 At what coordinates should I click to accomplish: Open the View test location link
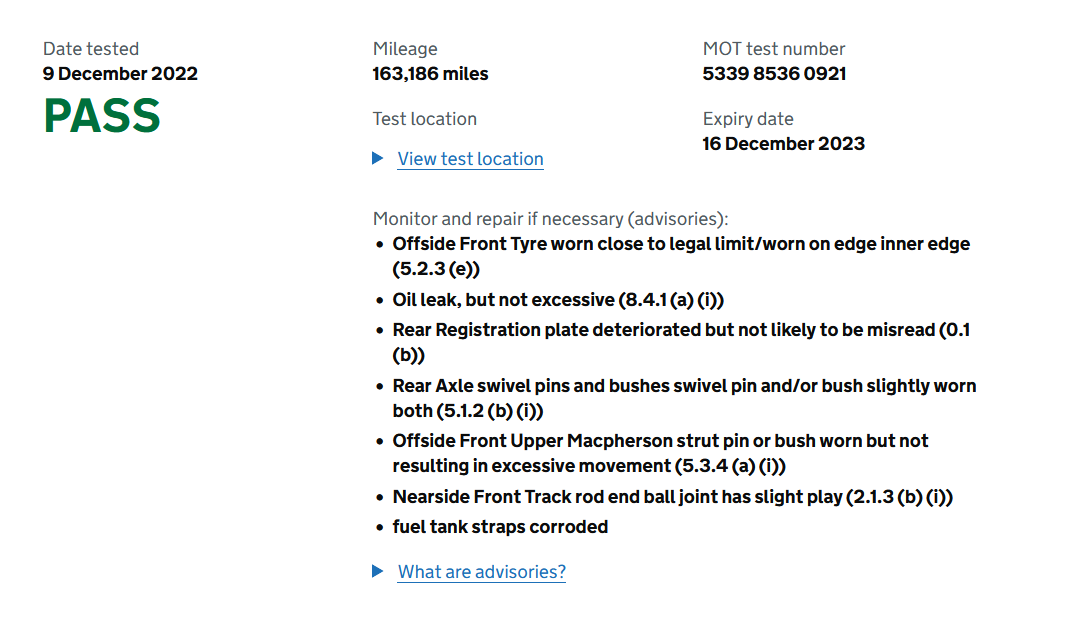pyautogui.click(x=471, y=159)
